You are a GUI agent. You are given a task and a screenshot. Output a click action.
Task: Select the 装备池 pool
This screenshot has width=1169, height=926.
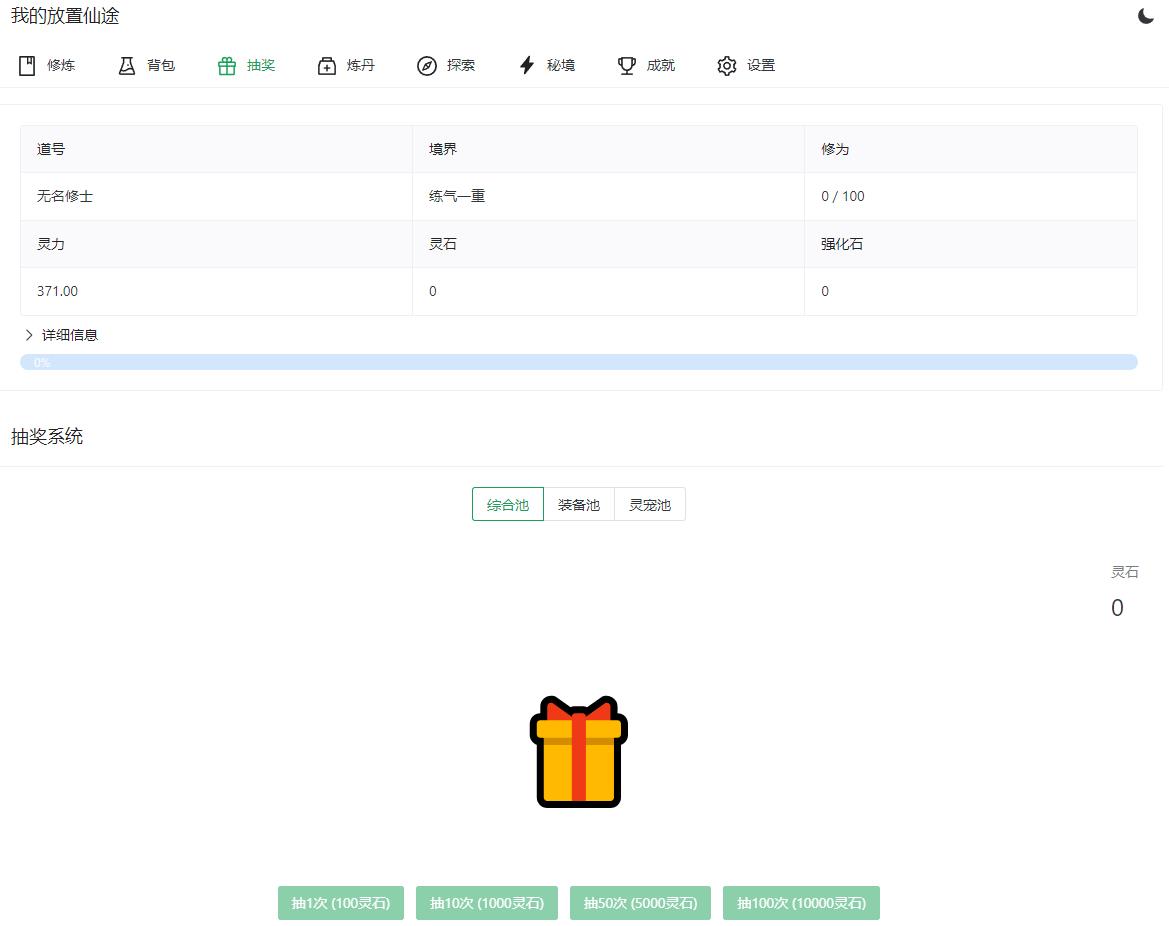pos(579,505)
